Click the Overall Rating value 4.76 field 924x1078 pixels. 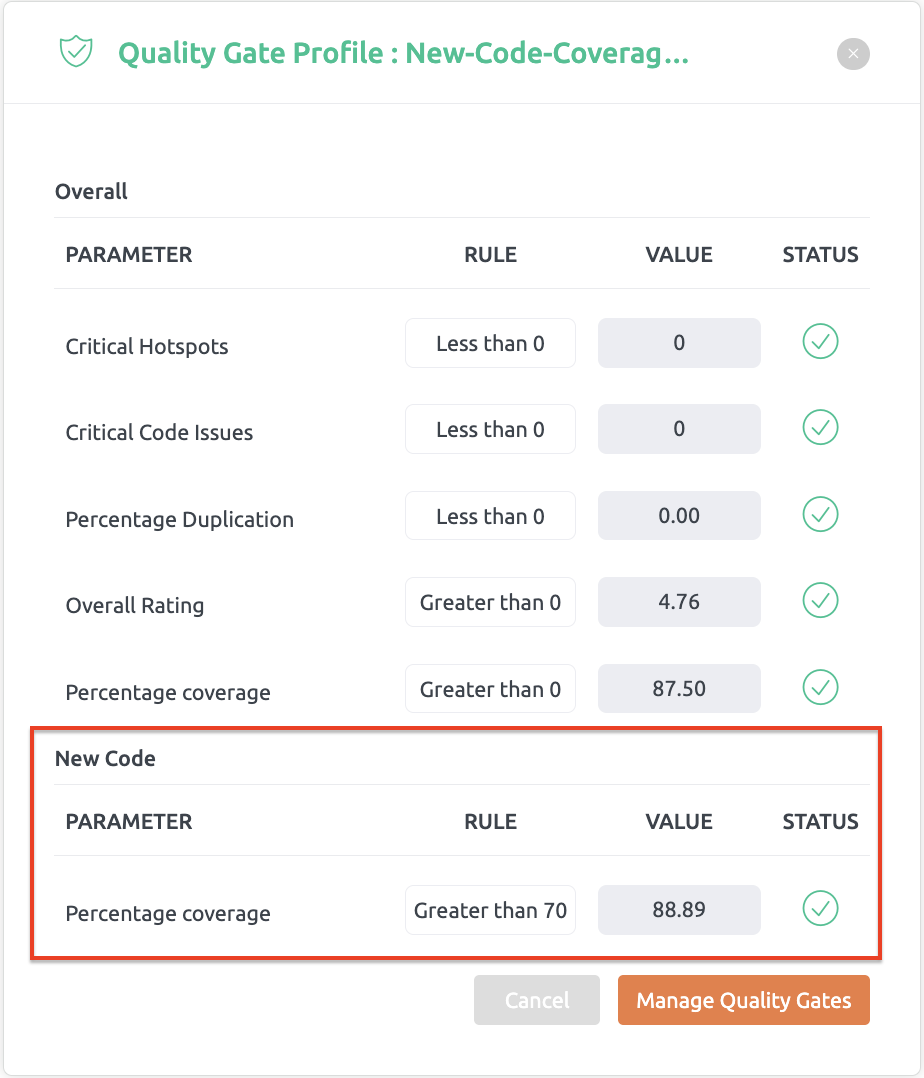click(x=679, y=602)
